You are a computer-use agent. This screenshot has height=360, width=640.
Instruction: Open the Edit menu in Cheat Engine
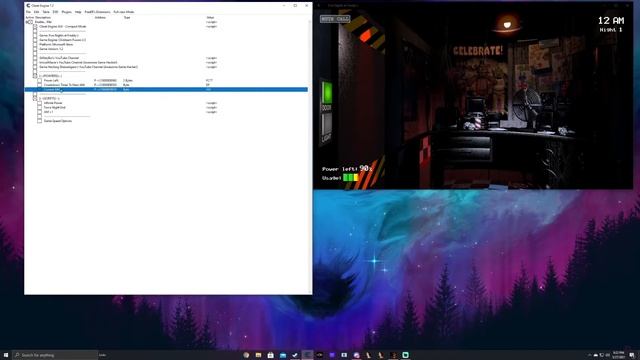(36, 12)
